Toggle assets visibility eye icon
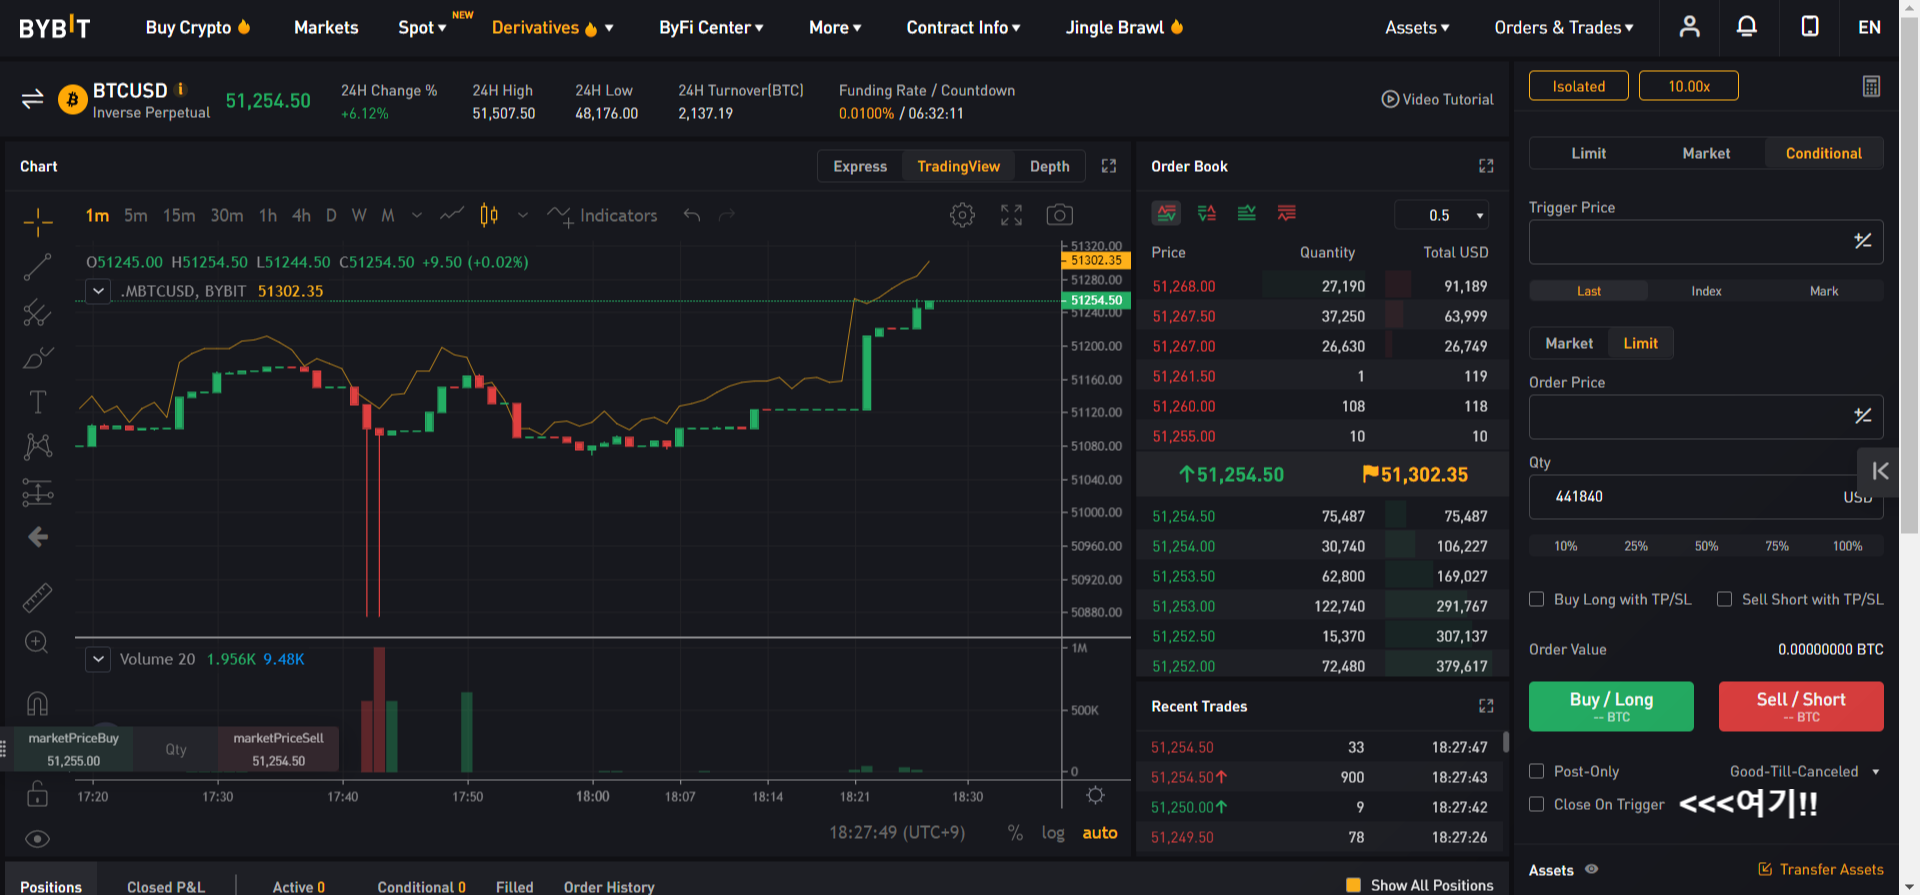 (1592, 869)
